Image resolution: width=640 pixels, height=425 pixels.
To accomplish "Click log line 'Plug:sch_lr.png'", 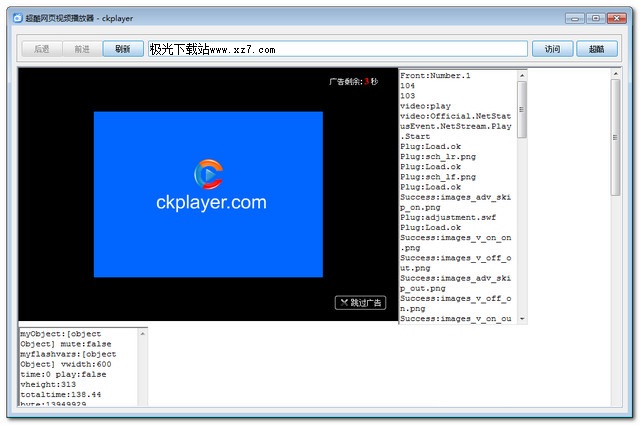I will click(x=438, y=156).
